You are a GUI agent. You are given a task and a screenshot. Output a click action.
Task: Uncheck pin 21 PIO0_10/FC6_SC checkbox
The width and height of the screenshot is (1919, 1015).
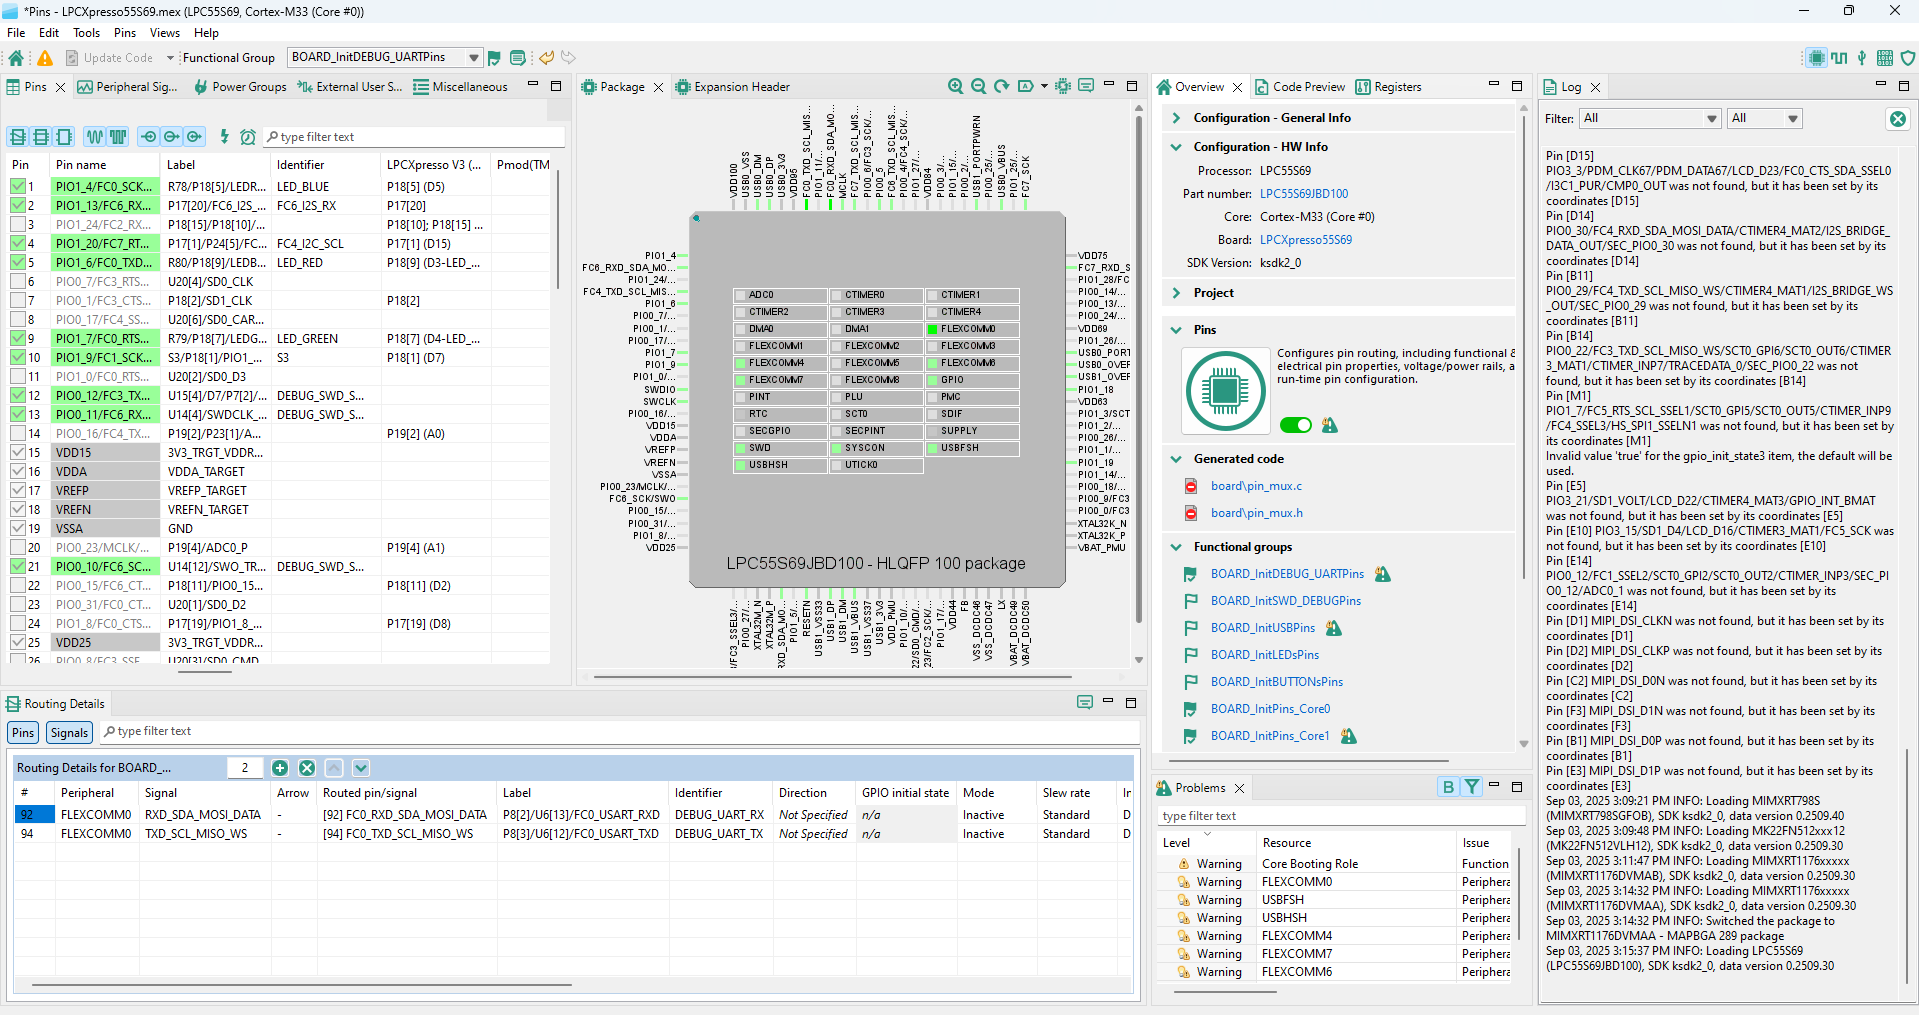[x=18, y=567]
